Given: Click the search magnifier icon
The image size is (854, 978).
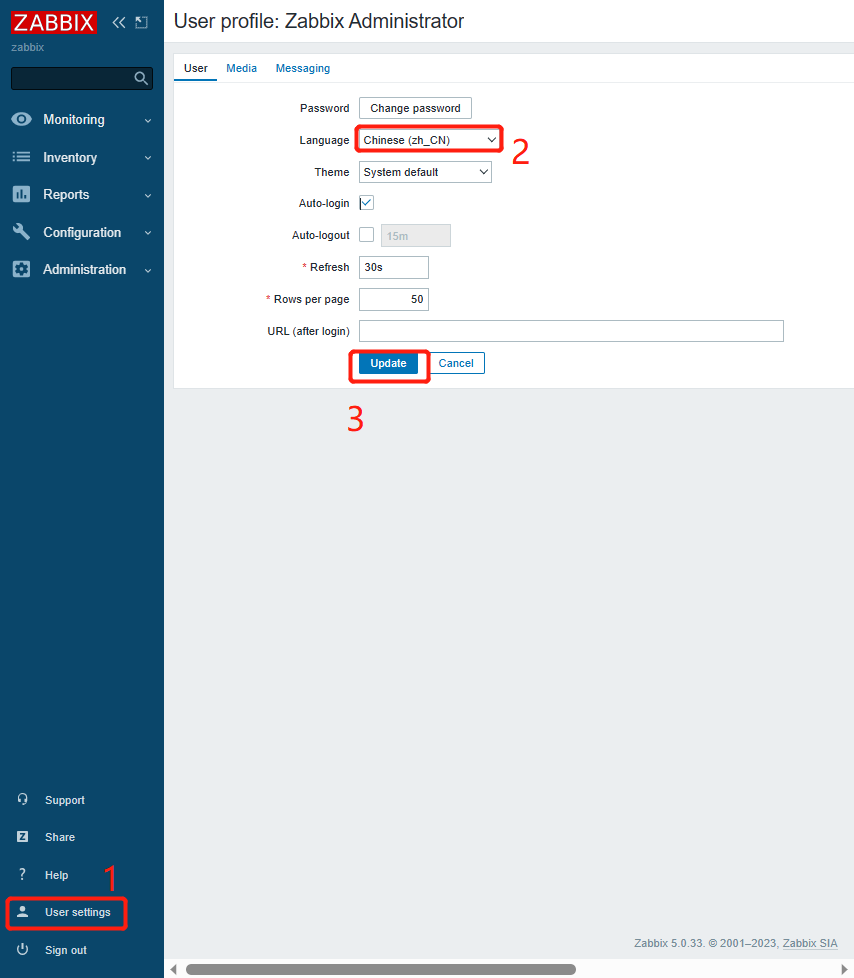Looking at the screenshot, I should click(x=141, y=78).
